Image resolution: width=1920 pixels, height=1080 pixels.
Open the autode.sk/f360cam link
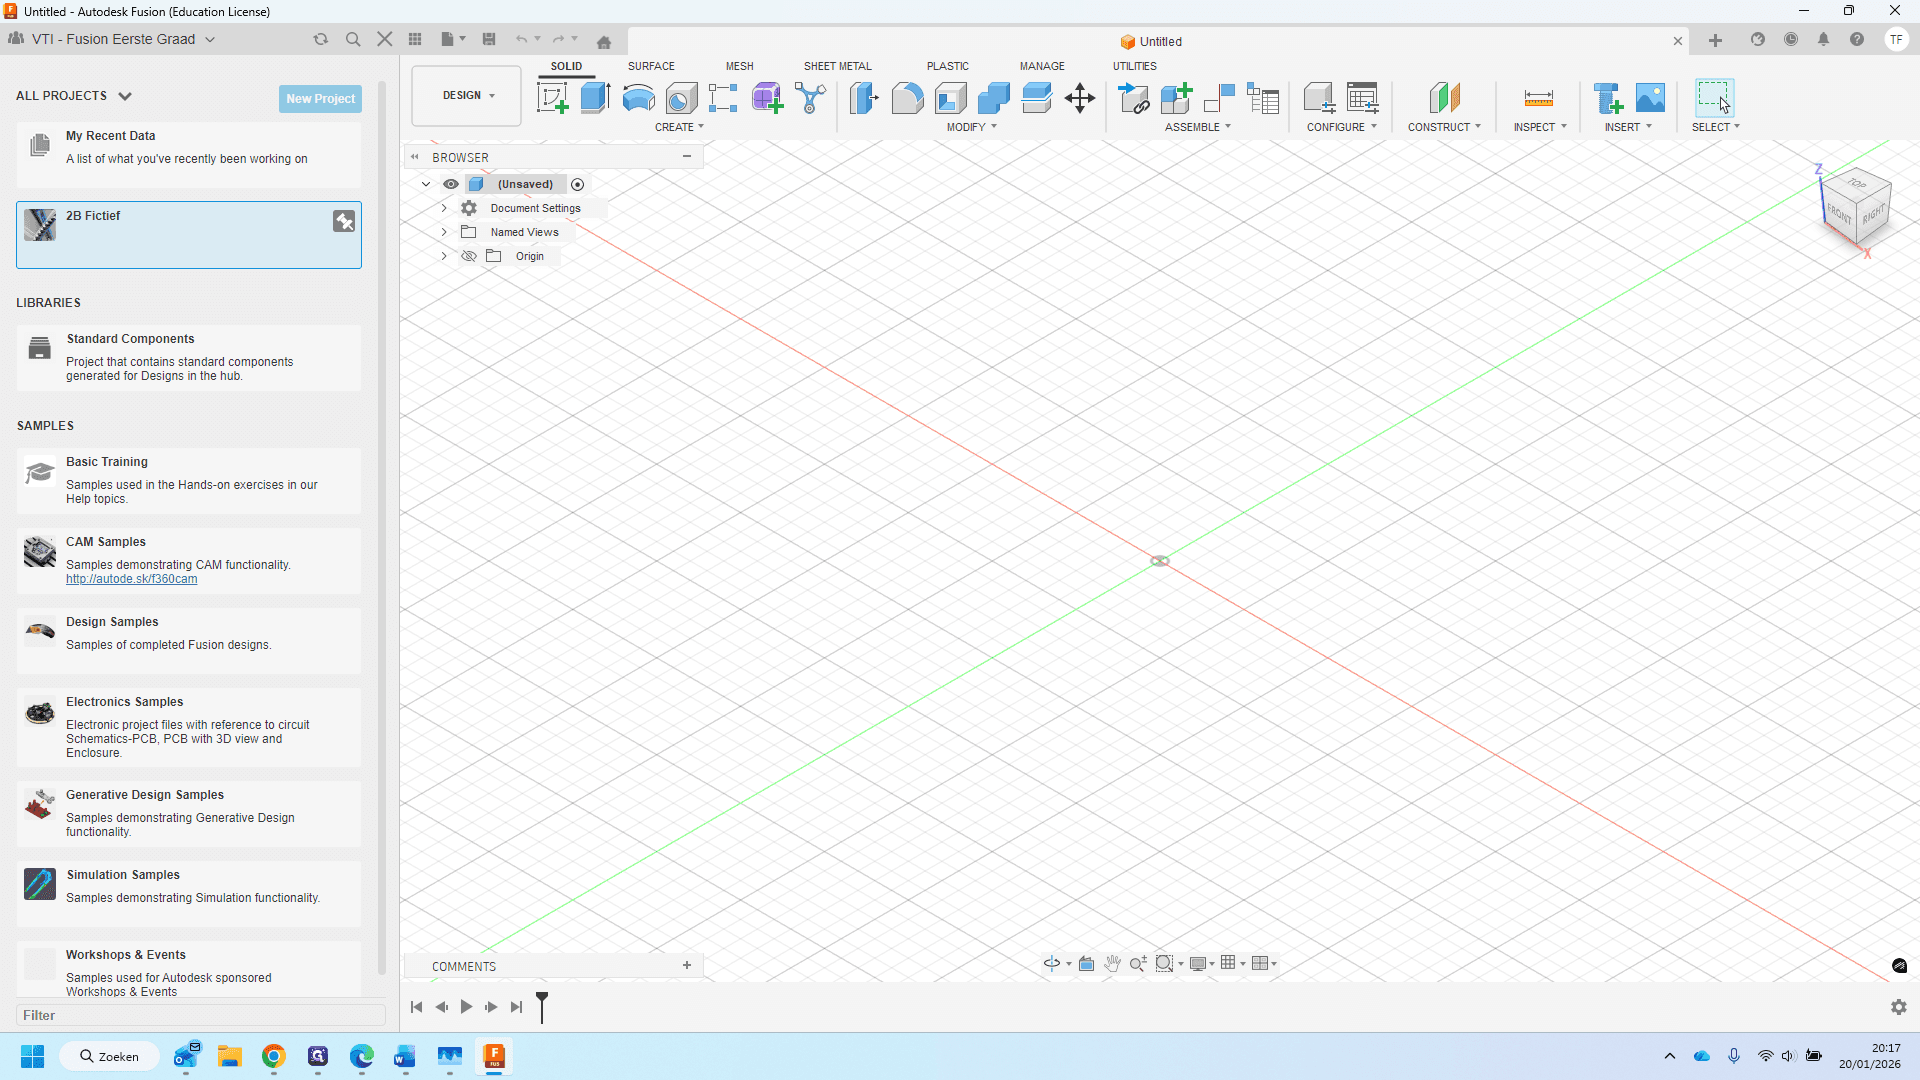pos(132,579)
